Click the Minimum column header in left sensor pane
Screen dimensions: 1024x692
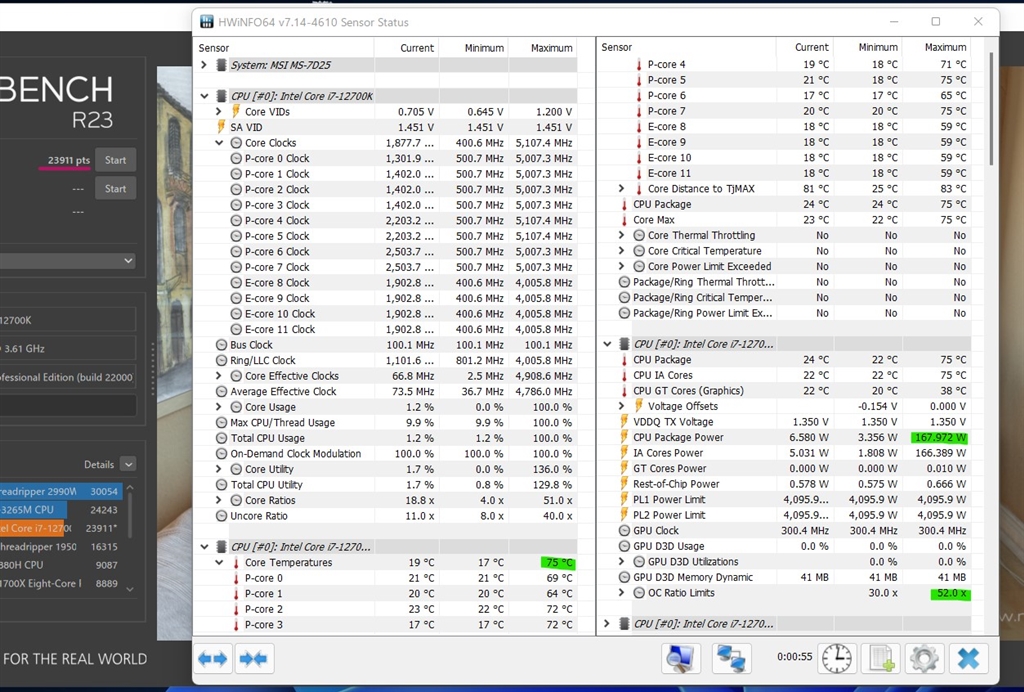(474, 48)
